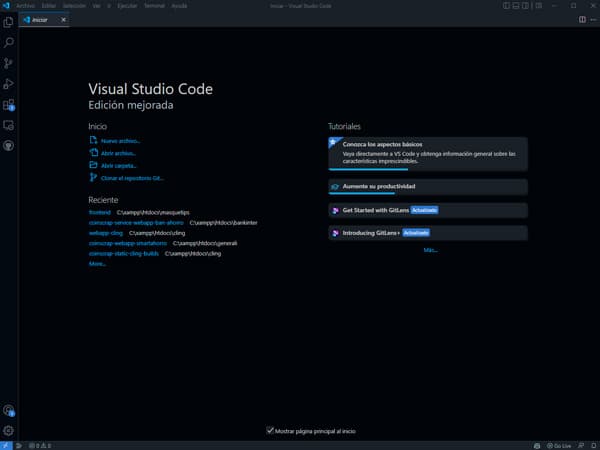600x450 pixels.
Task: Open the recent project listed fifth under Reciente
Action: tap(124, 253)
